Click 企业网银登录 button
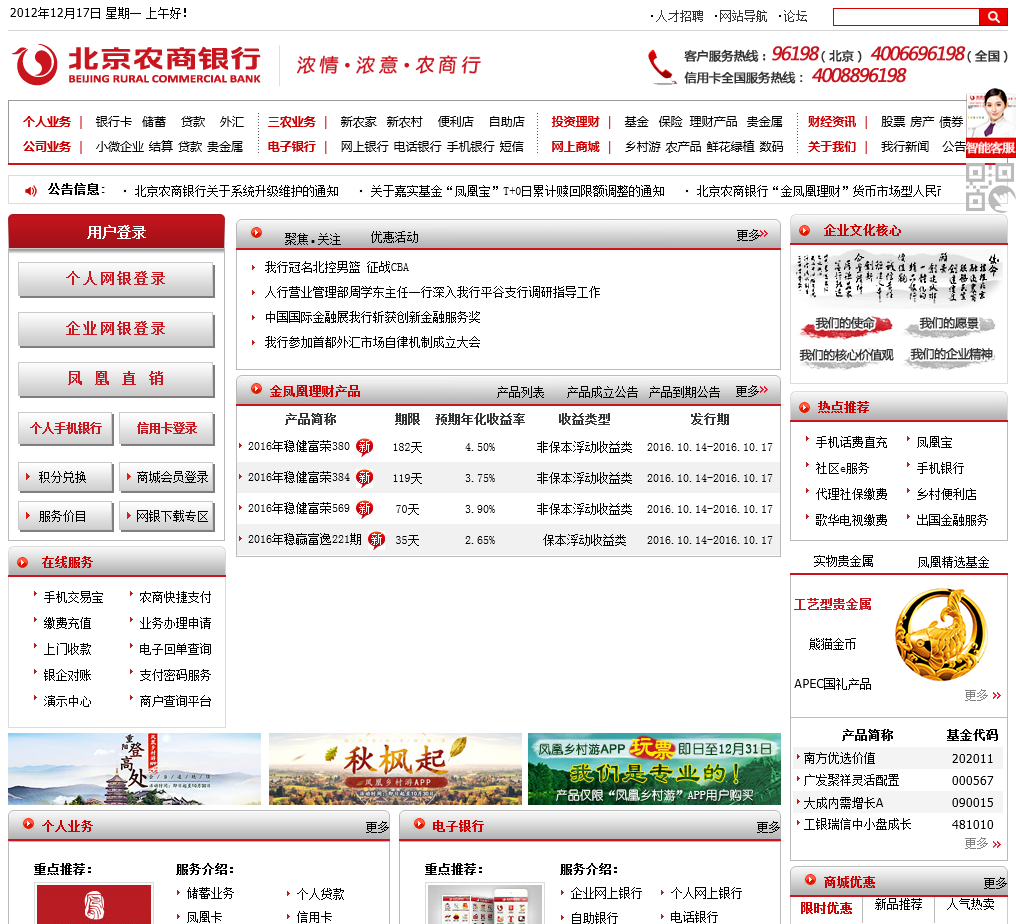The width and height of the screenshot is (1016, 924). click(x=116, y=329)
